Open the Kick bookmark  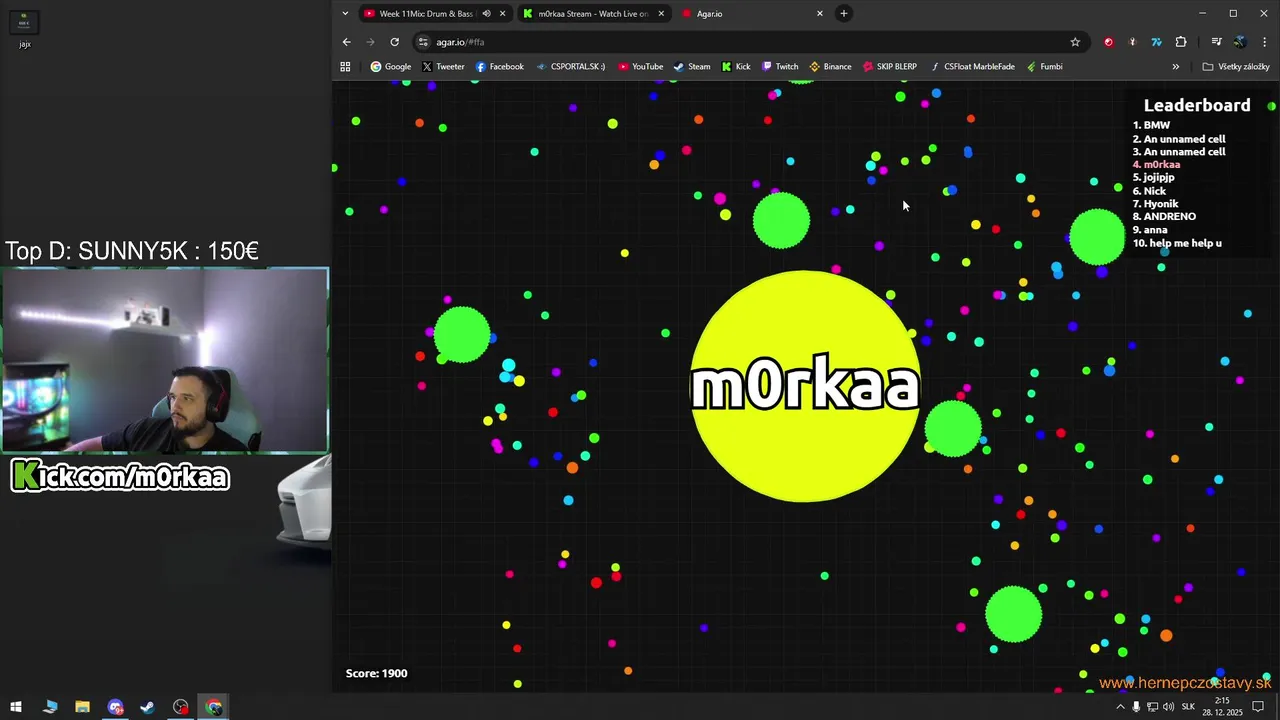click(736, 67)
